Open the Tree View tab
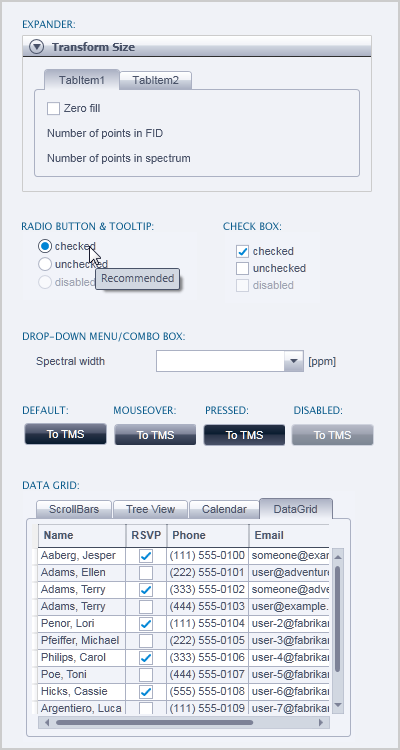The image size is (400, 750). tap(150, 509)
